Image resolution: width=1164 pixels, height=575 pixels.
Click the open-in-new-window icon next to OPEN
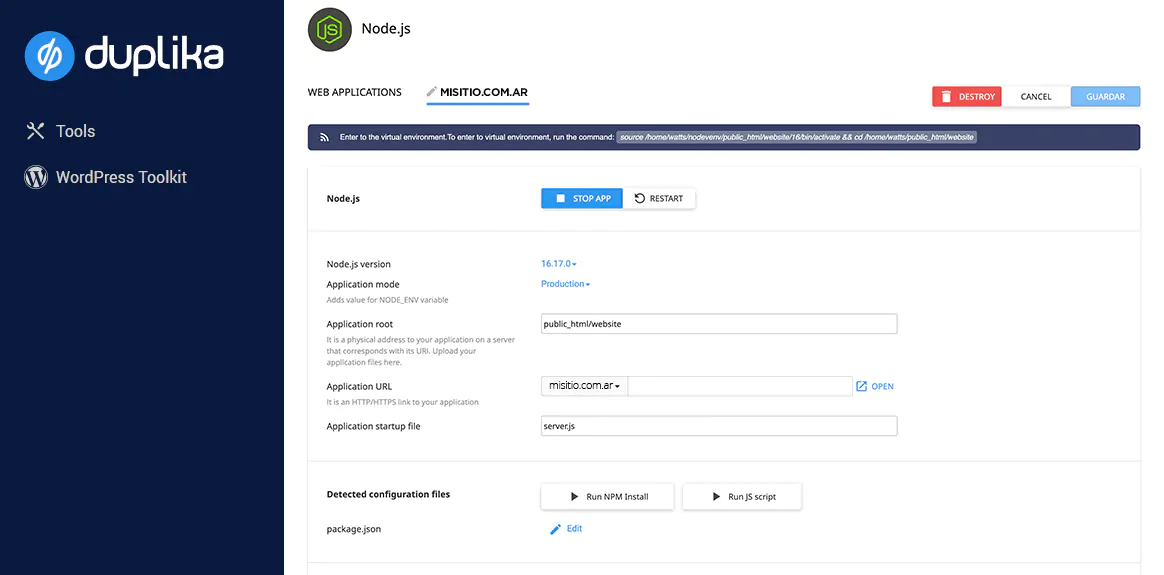(x=861, y=386)
